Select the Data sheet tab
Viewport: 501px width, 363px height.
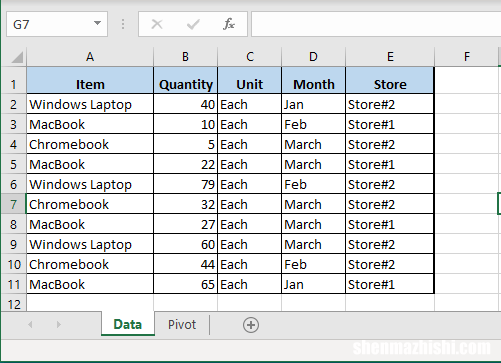tap(128, 324)
